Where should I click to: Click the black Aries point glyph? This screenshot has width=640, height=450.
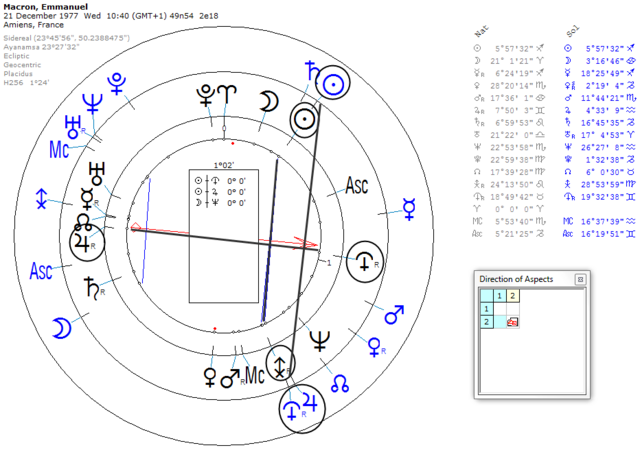point(227,95)
